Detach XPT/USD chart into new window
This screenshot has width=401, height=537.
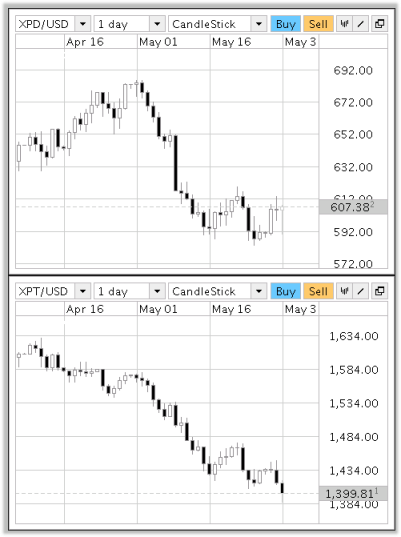pos(379,291)
